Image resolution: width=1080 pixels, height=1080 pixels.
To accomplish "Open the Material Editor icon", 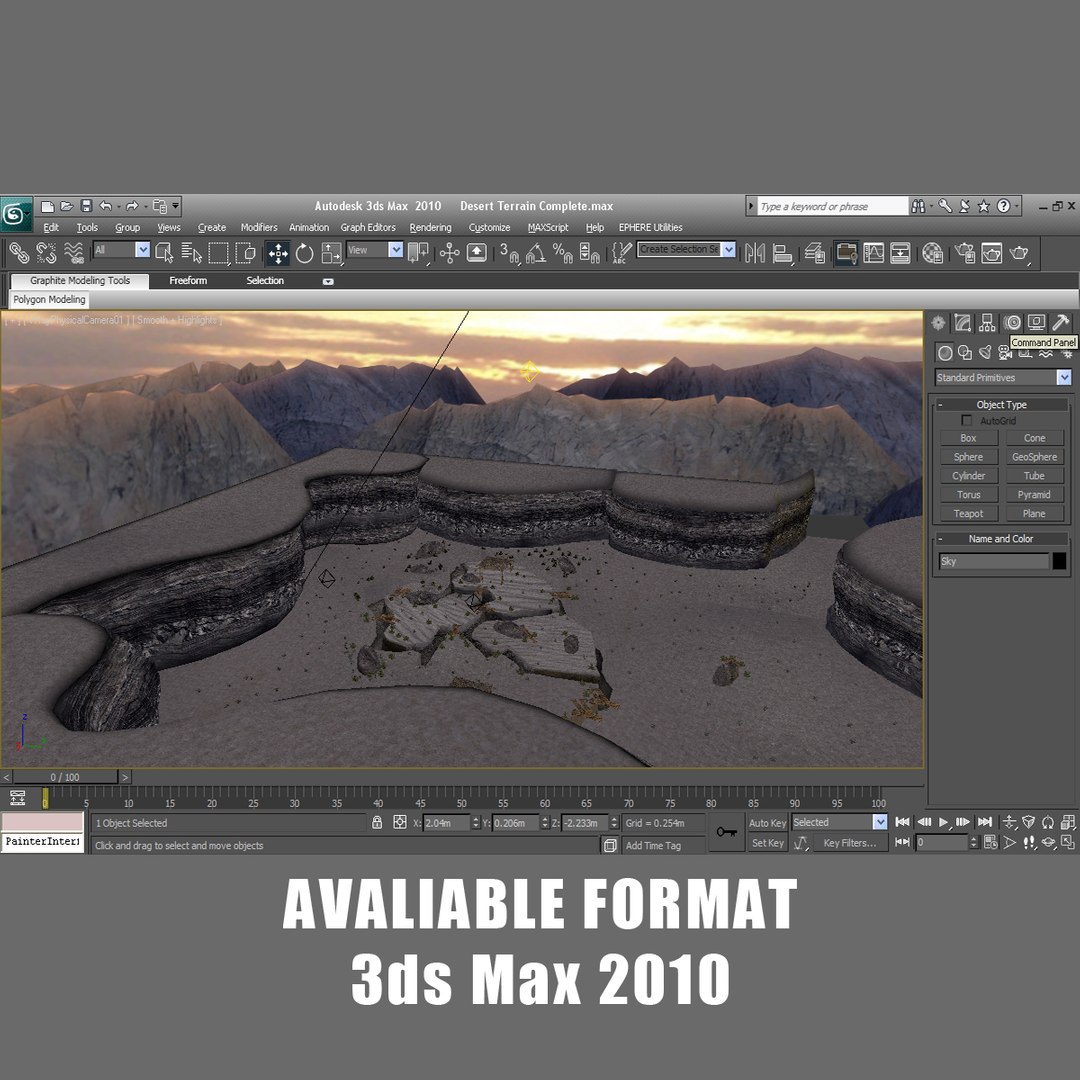I will pos(933,253).
